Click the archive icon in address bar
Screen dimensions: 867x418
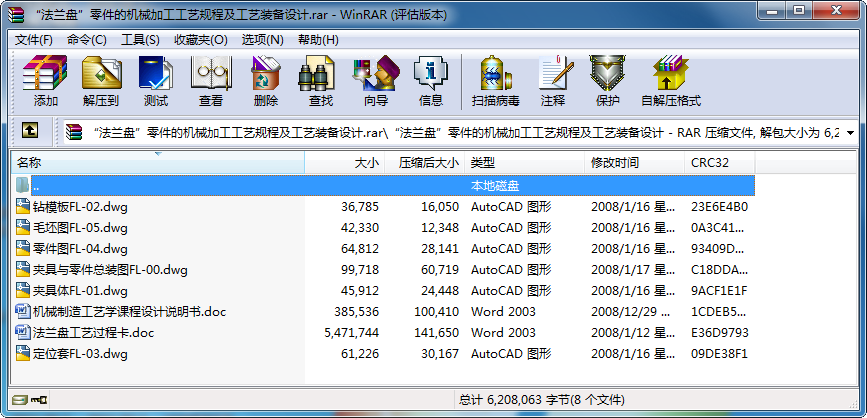coord(74,133)
